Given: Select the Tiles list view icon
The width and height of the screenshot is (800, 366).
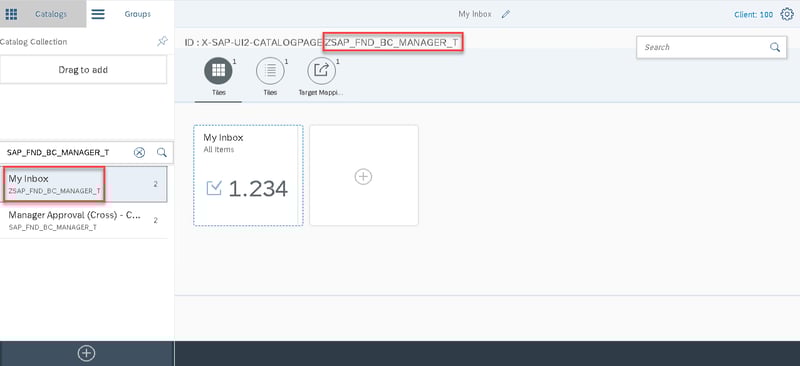Looking at the screenshot, I should click(270, 70).
